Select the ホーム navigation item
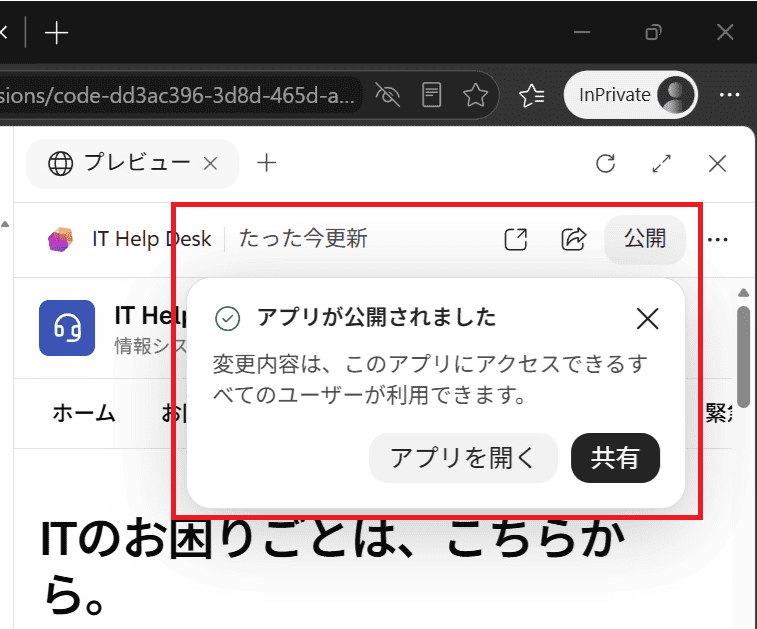Viewport: 757px width, 629px height. coord(84,414)
